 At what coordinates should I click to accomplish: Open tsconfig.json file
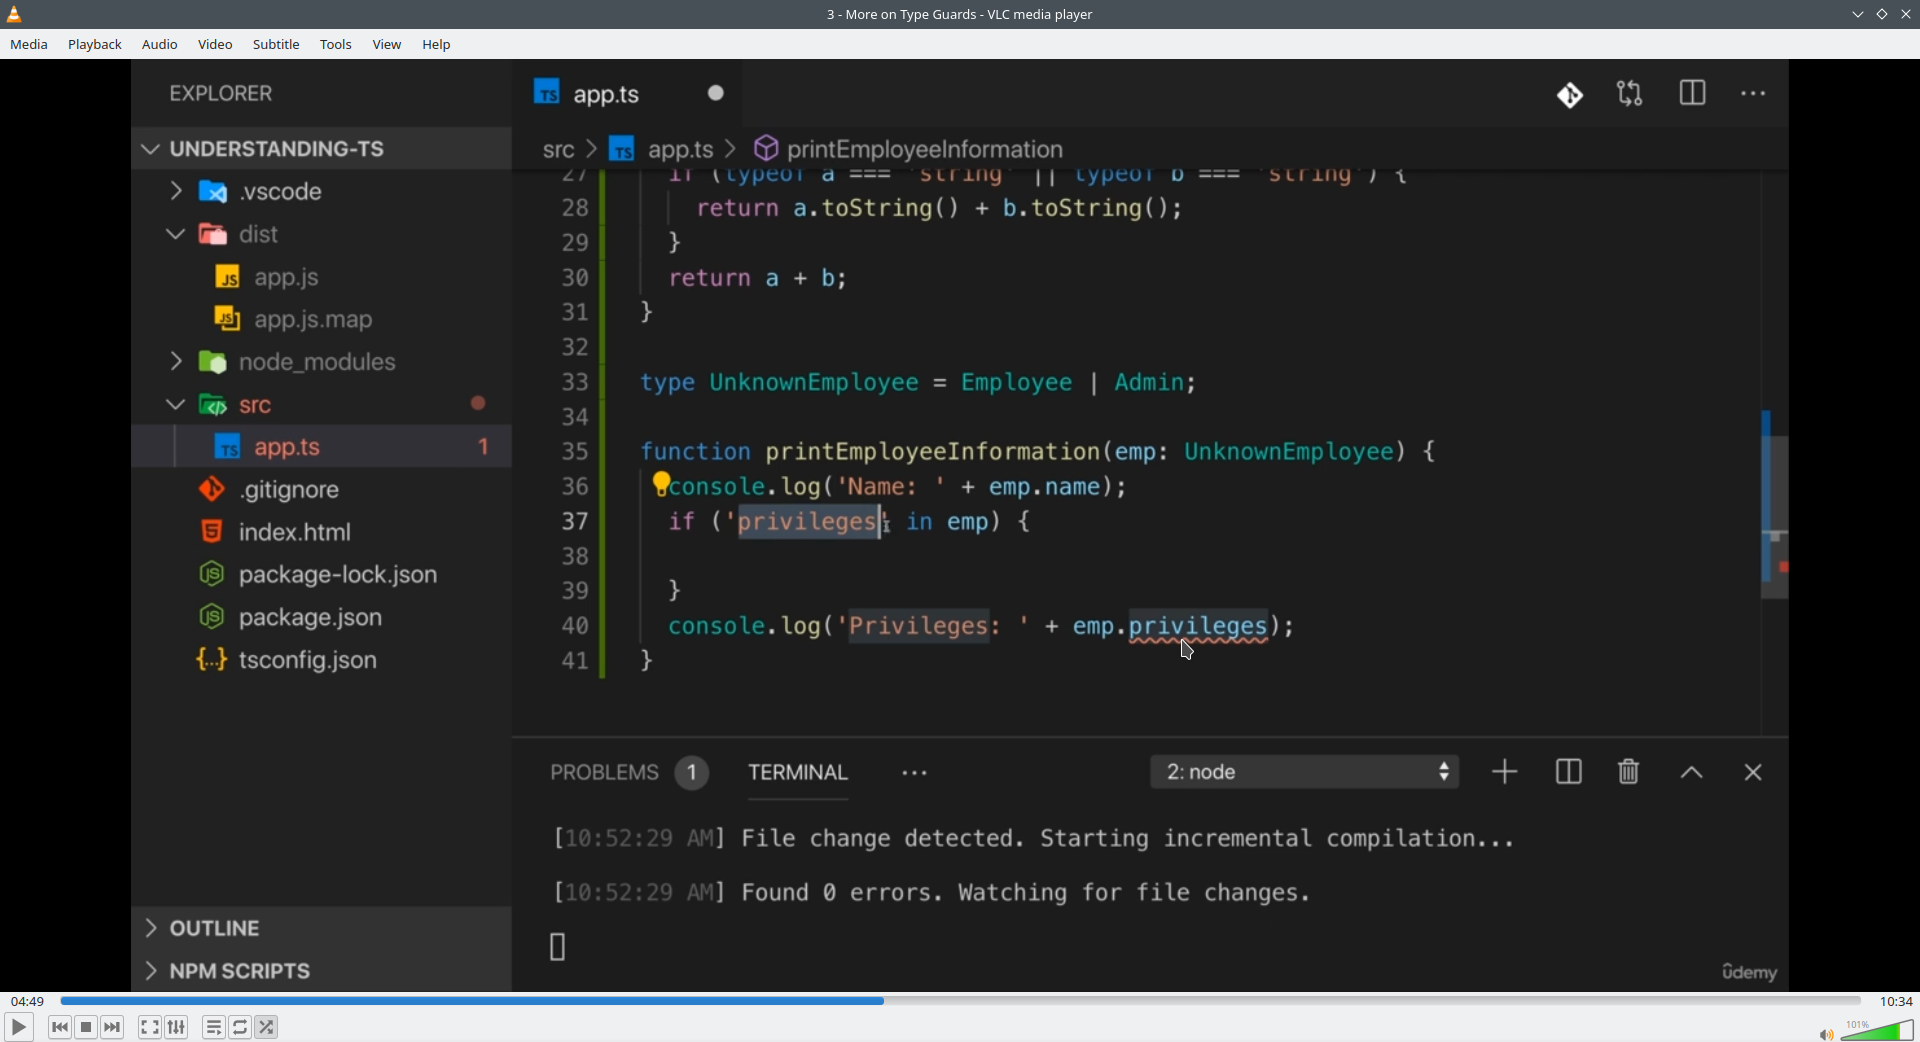tap(321, 661)
